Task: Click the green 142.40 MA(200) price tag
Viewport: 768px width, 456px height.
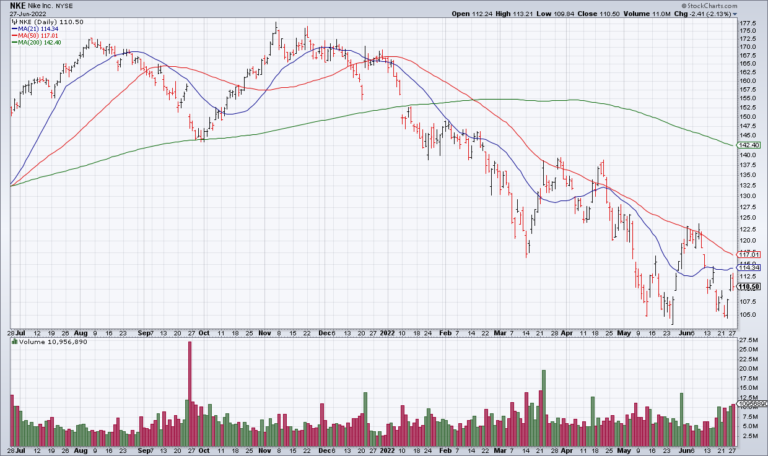Action: tap(749, 145)
